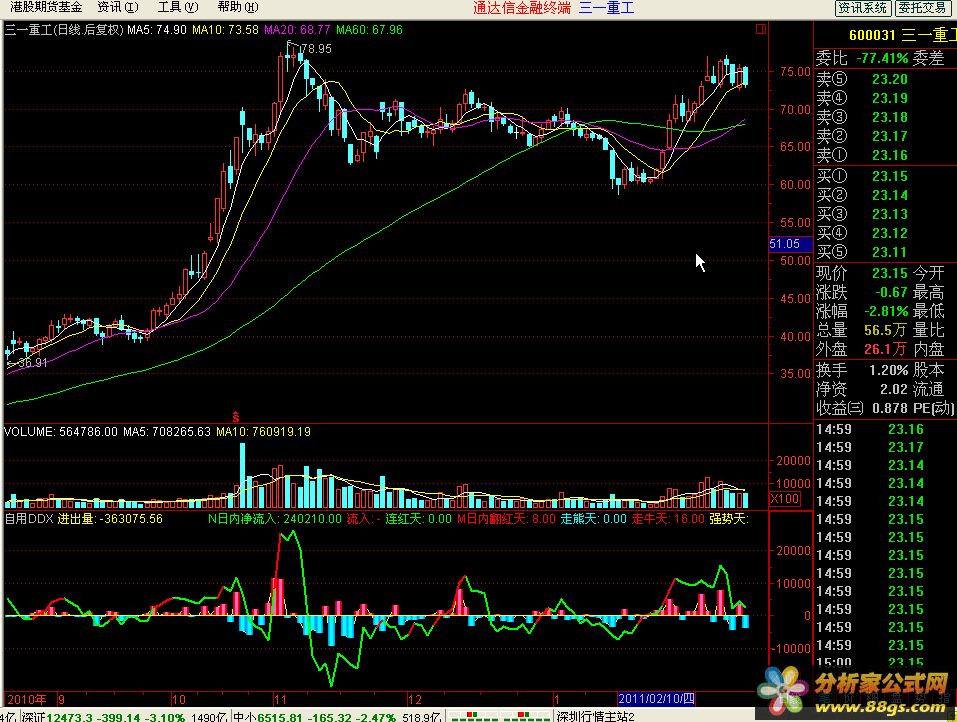Click the 现价 23.15 row
The height and width of the screenshot is (722, 957).
tap(862, 273)
